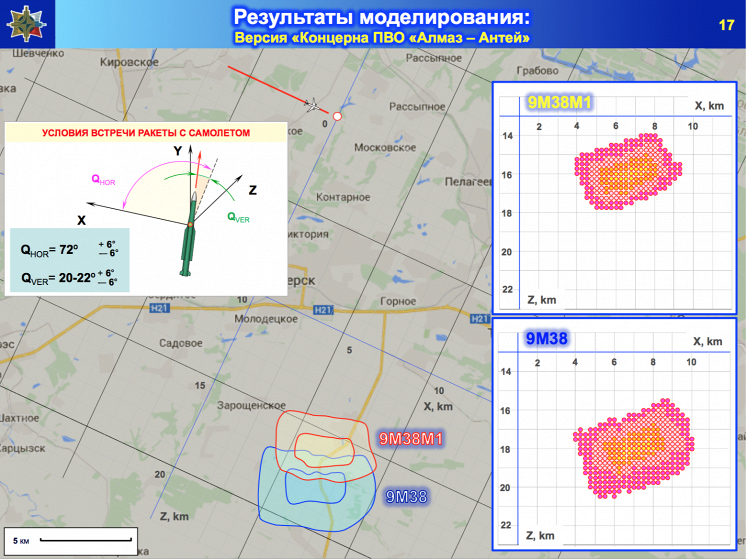746x559 pixels.
Task: Click the inner blue 9M38 launch zone outline
Action: coord(315,486)
